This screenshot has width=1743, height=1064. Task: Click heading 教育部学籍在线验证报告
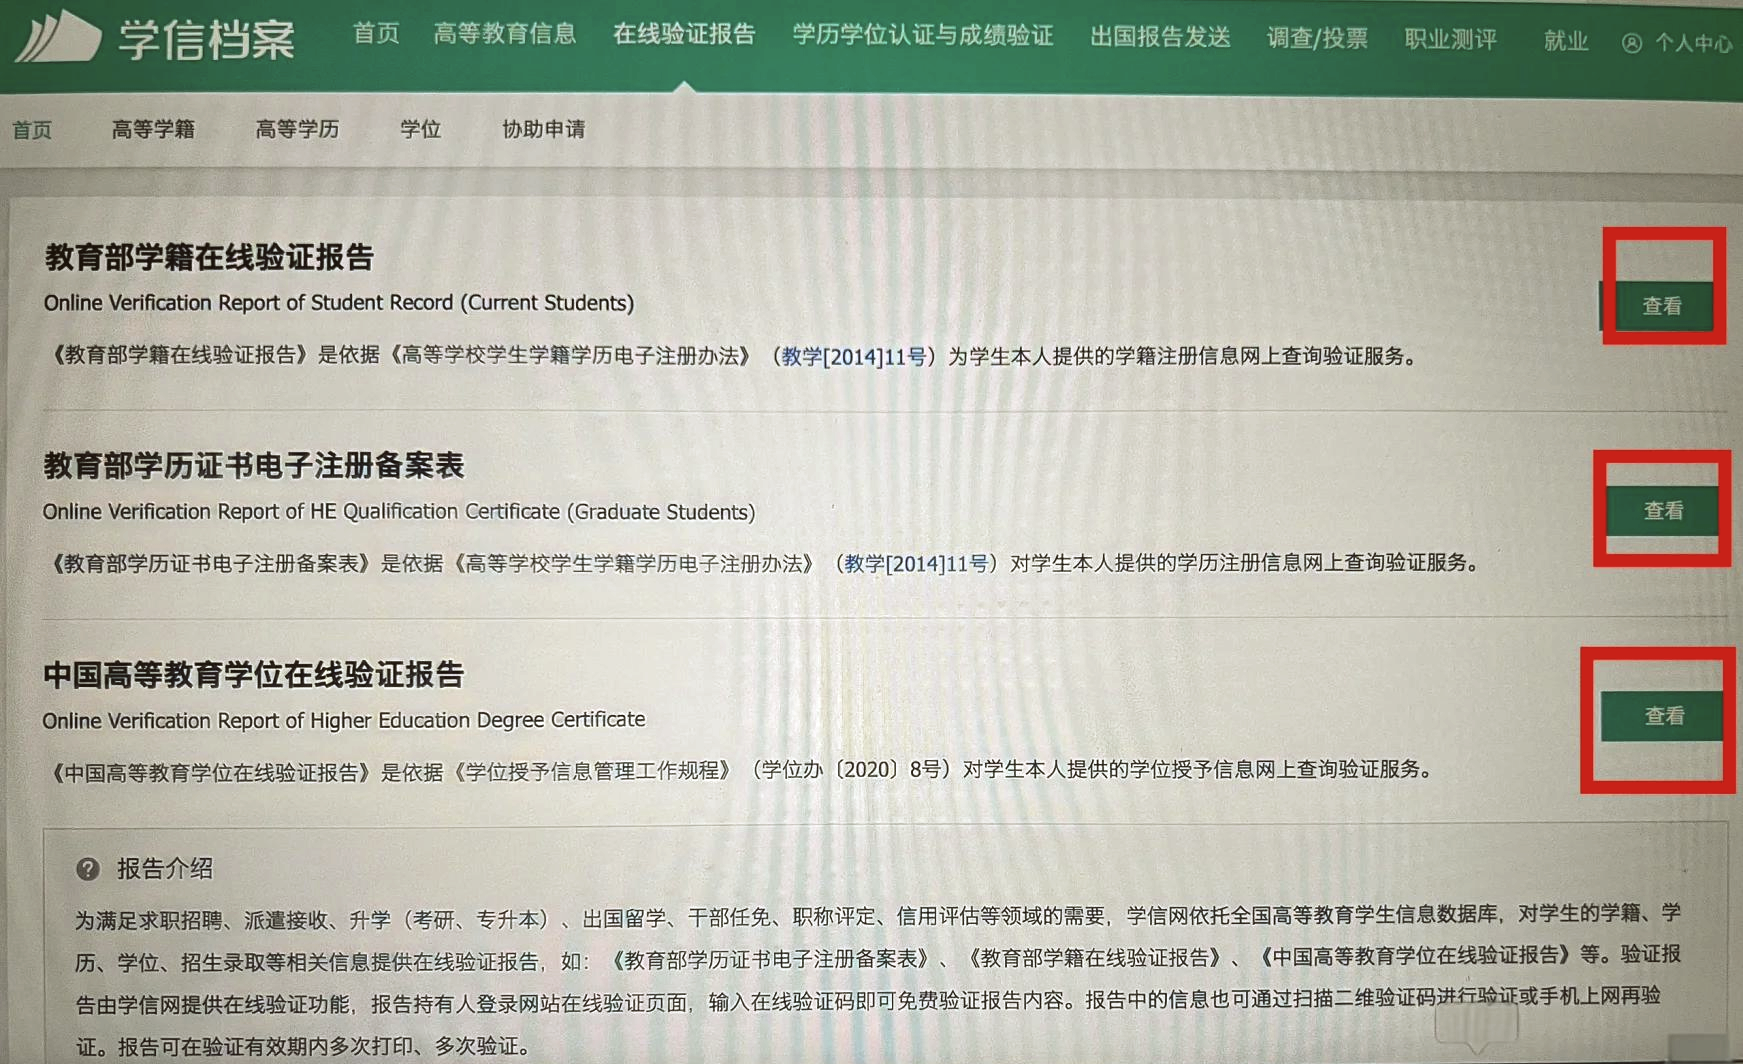pos(209,258)
